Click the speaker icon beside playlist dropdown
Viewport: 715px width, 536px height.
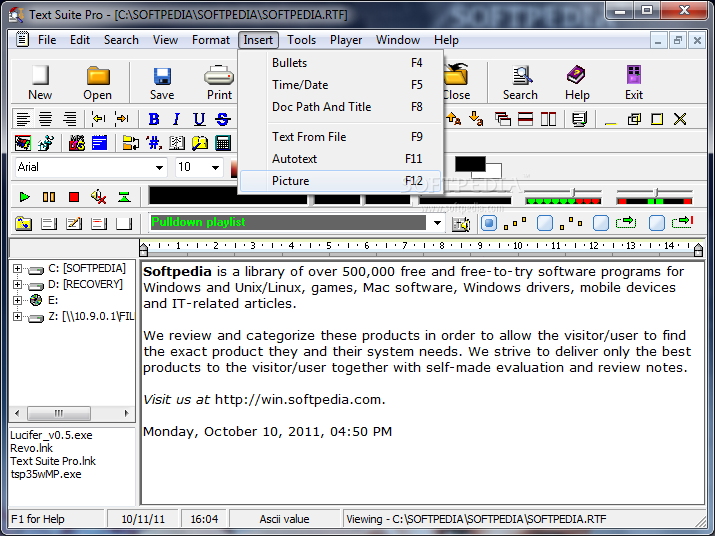[x=461, y=224]
